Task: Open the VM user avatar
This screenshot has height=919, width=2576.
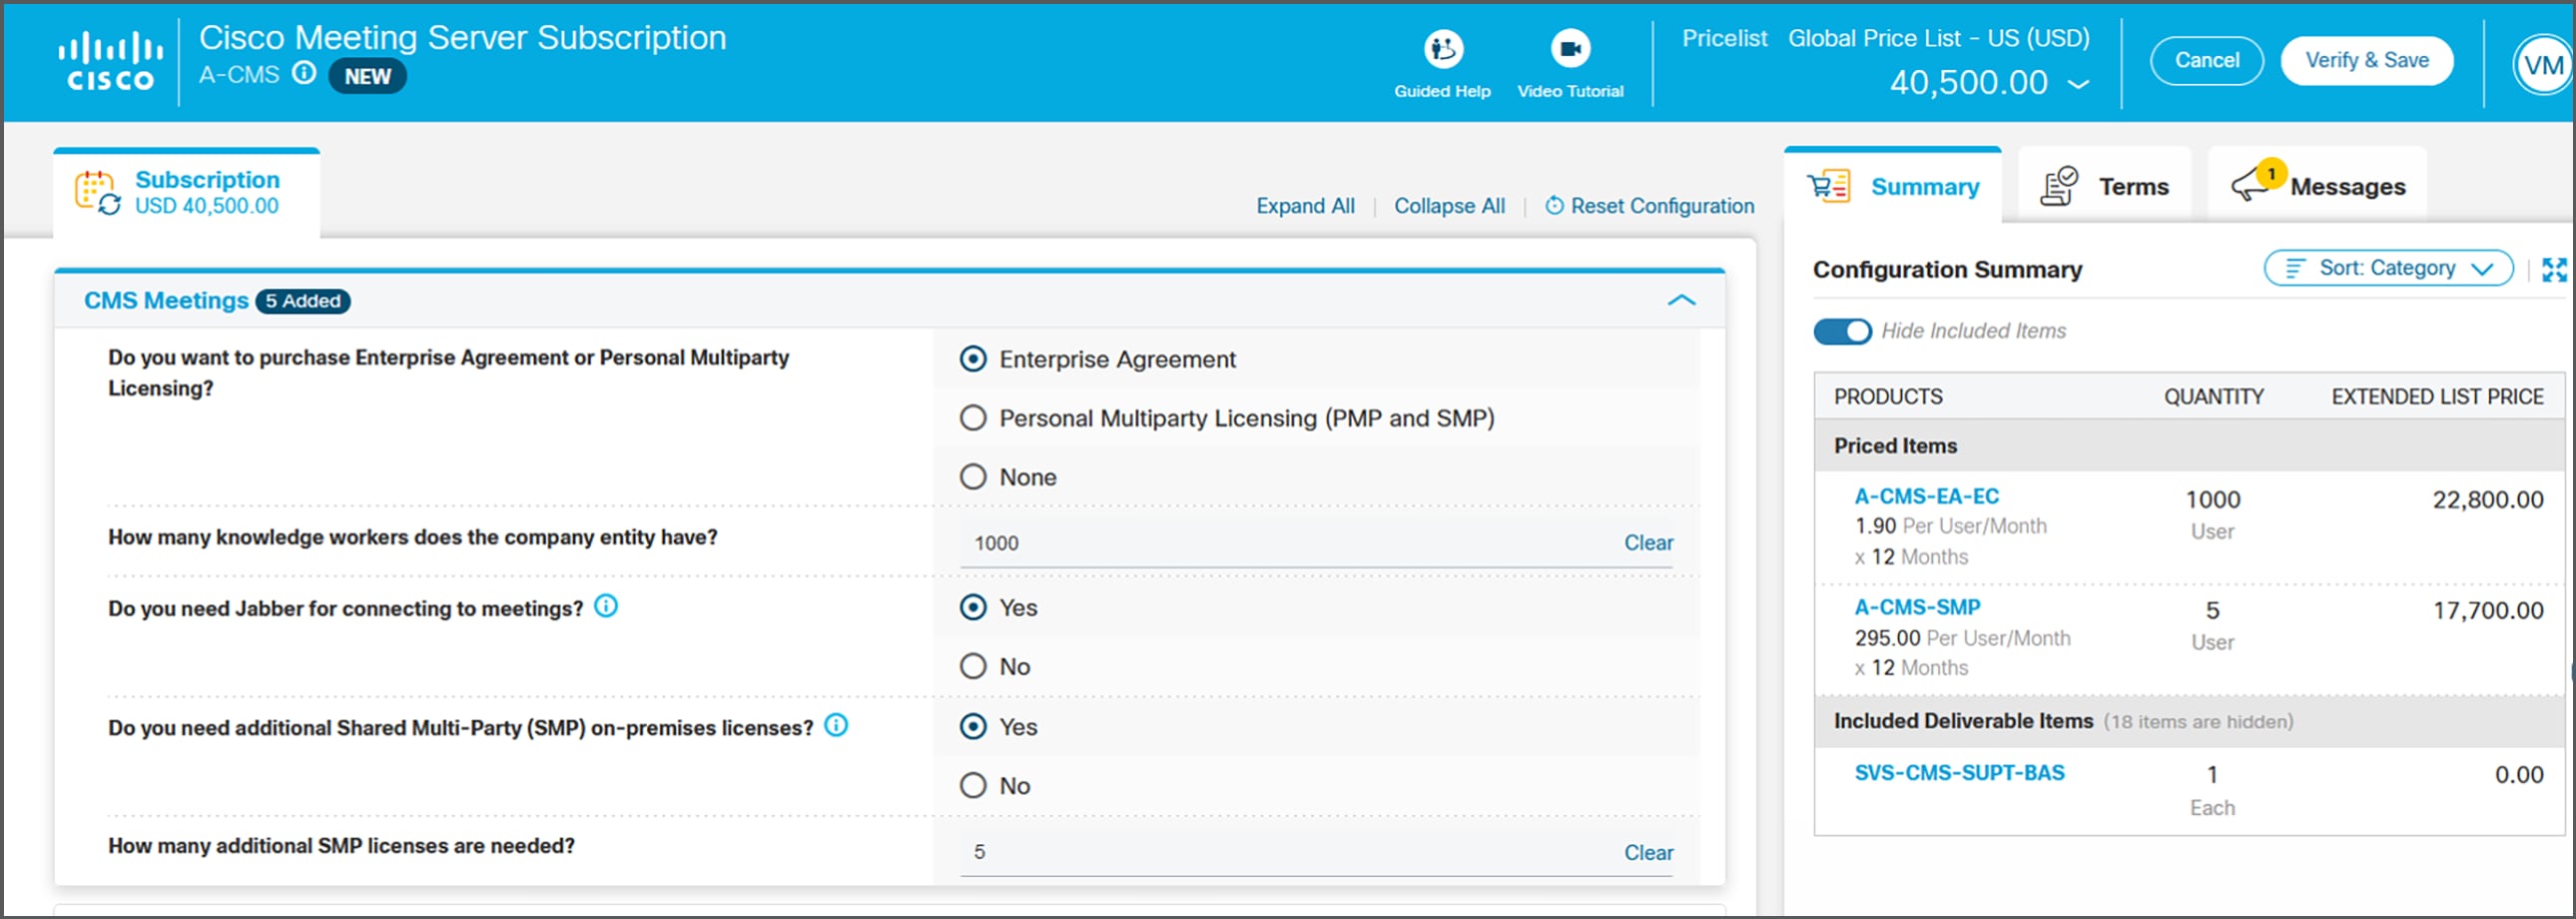Action: 2543,65
